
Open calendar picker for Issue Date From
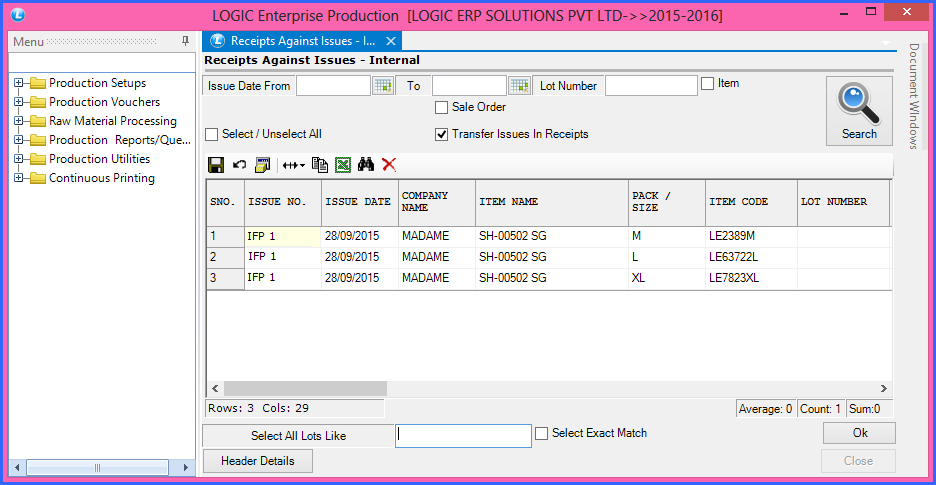(x=383, y=85)
